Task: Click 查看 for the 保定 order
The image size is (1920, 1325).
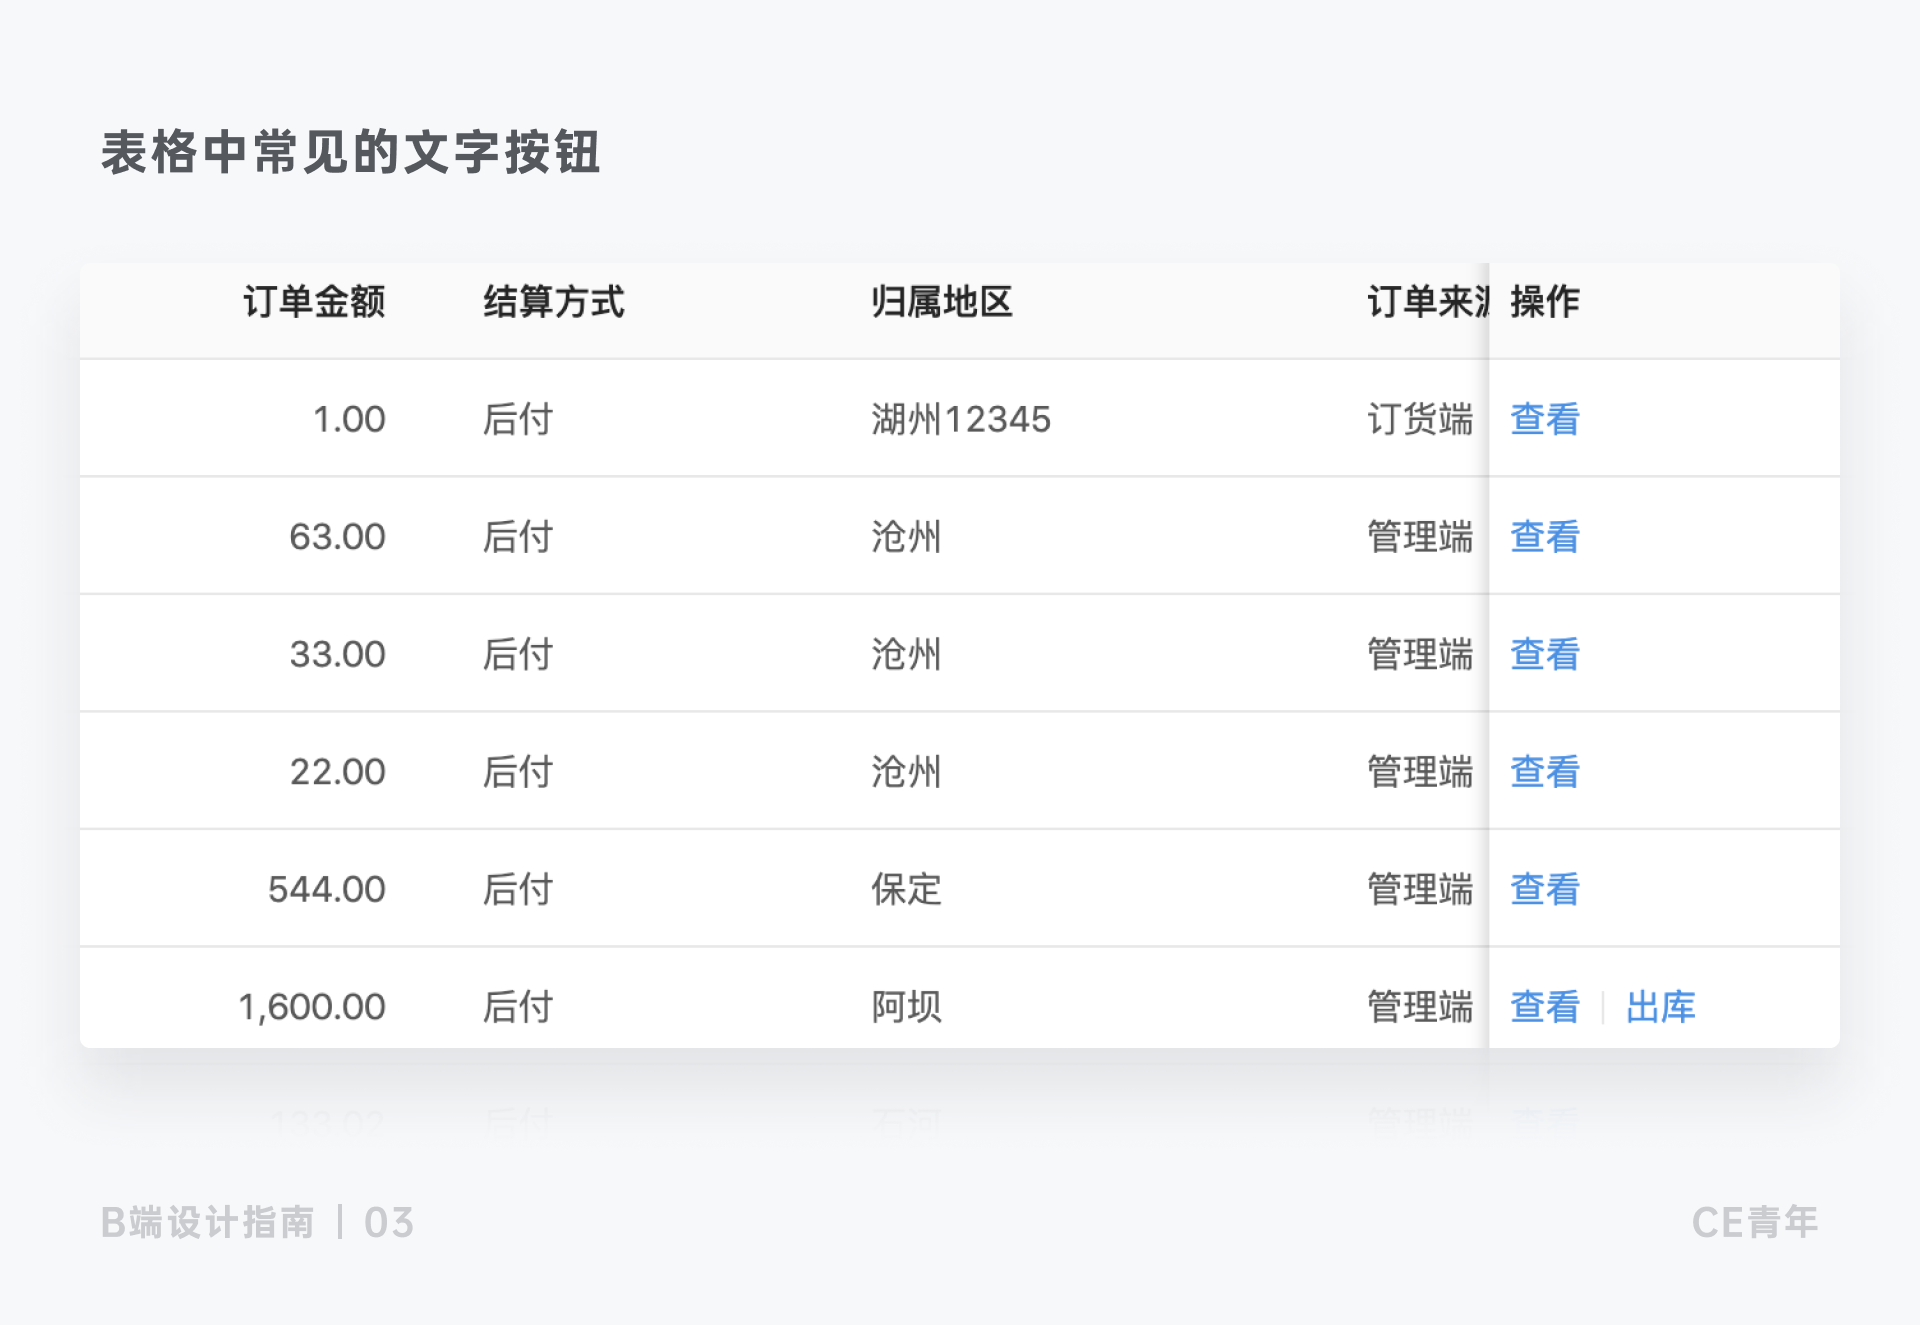Action: [x=1544, y=889]
